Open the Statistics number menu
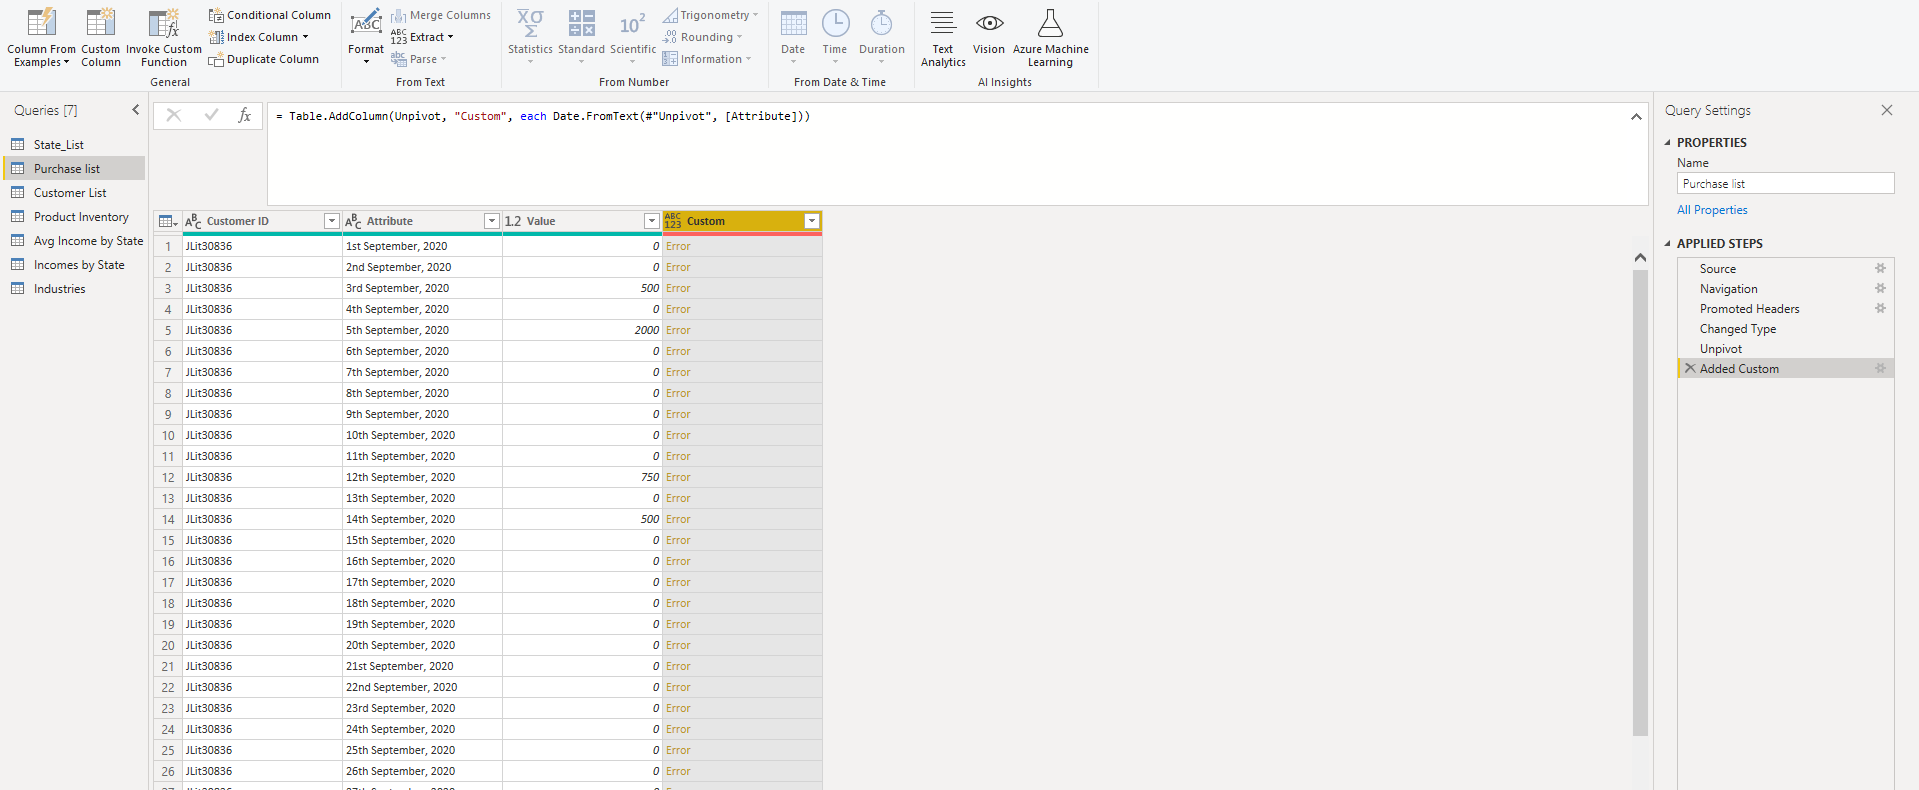The image size is (1919, 790). (x=530, y=37)
